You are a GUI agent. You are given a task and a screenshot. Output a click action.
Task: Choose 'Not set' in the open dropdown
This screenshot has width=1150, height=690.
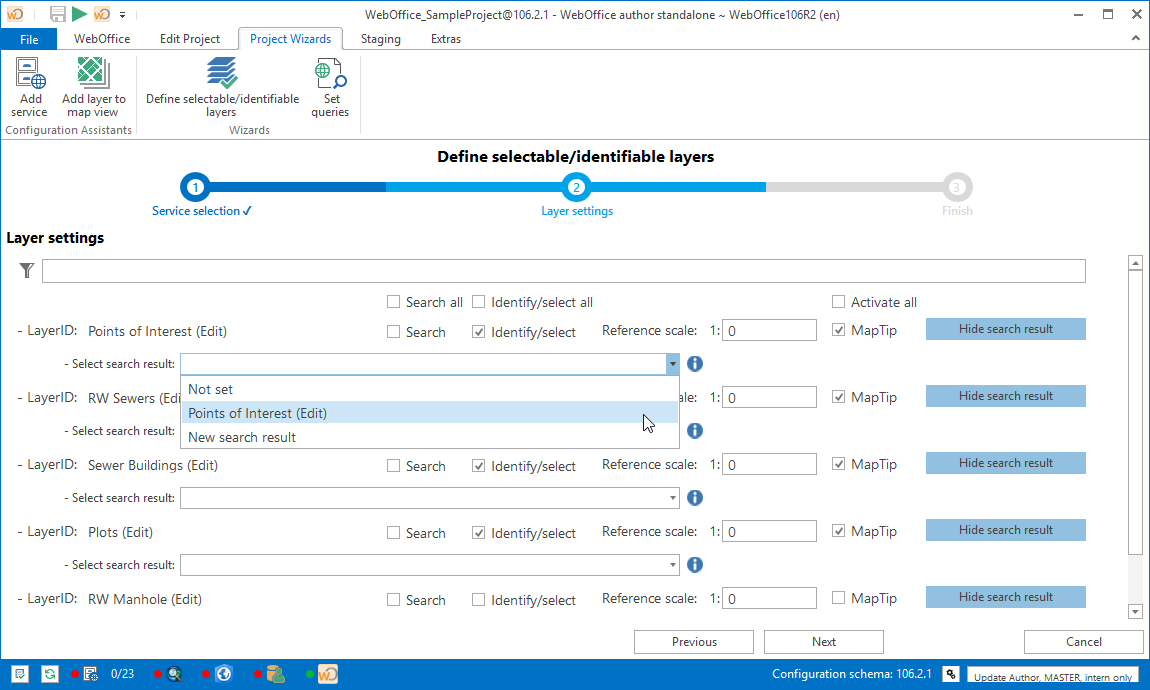pyautogui.click(x=211, y=389)
